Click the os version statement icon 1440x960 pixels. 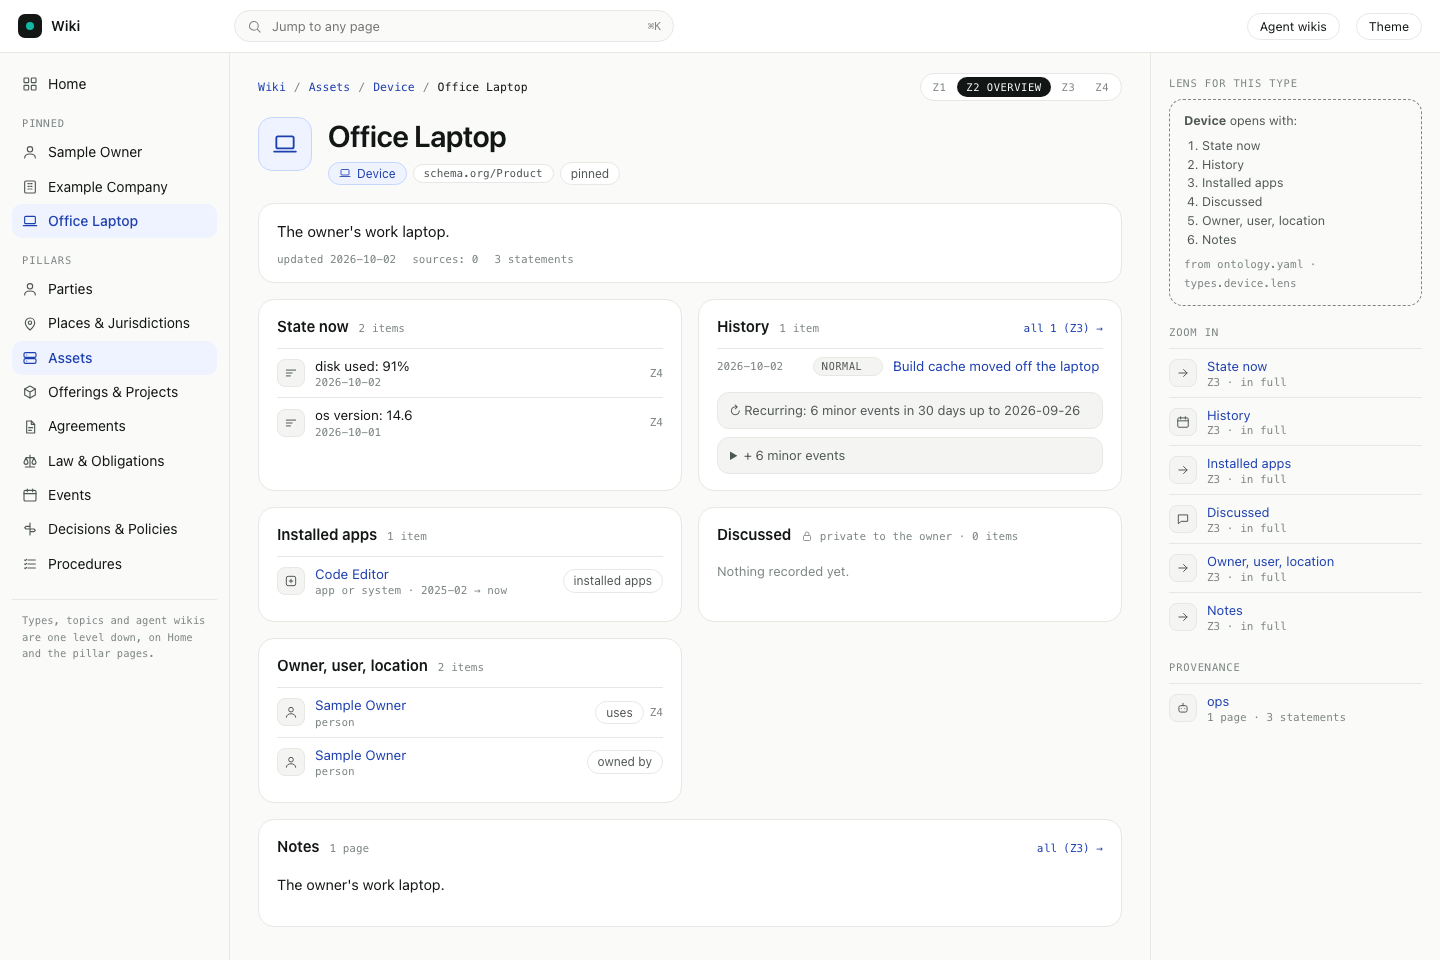coord(291,423)
